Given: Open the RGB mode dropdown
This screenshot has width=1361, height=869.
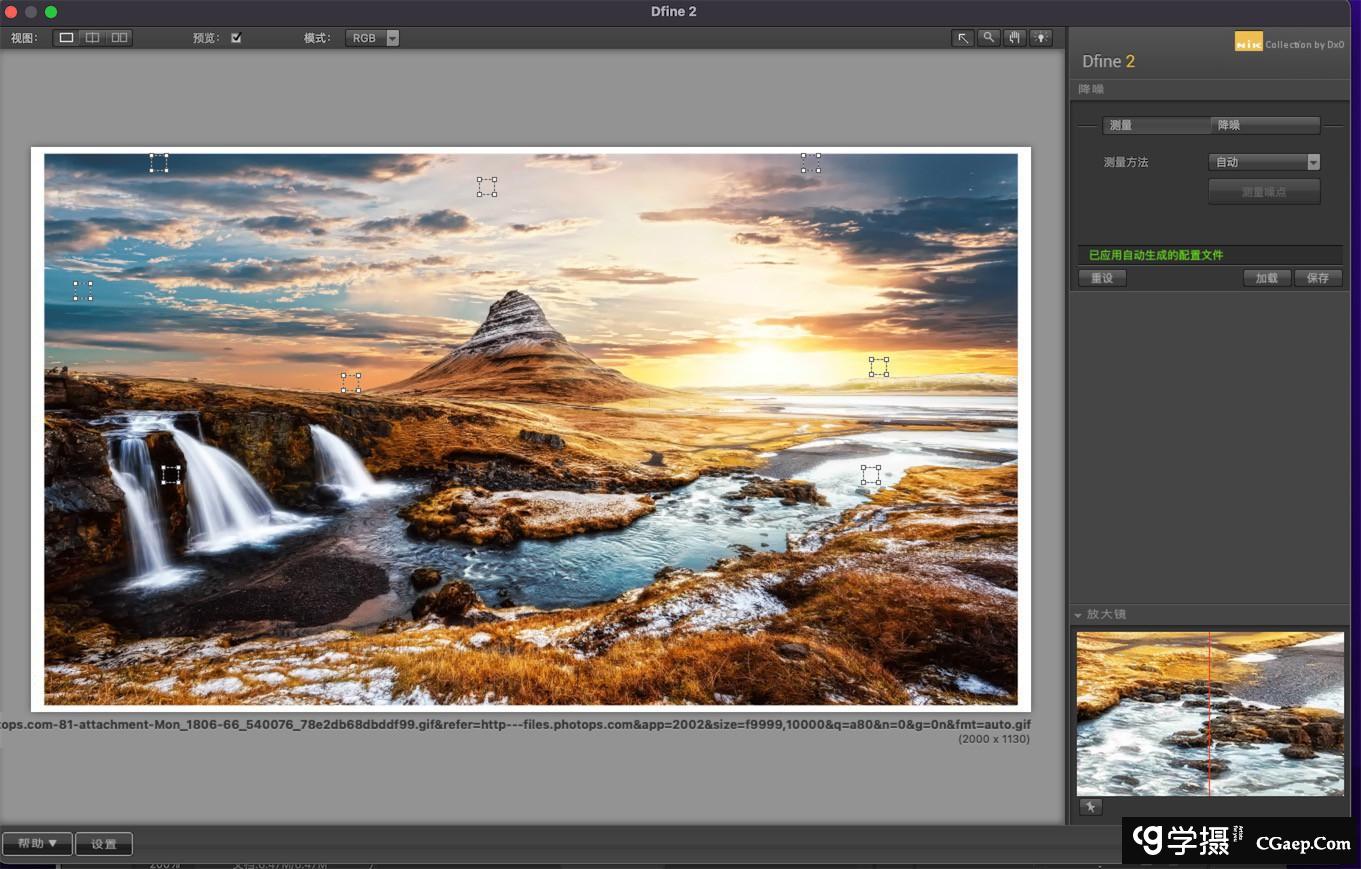Looking at the screenshot, I should click(372, 38).
